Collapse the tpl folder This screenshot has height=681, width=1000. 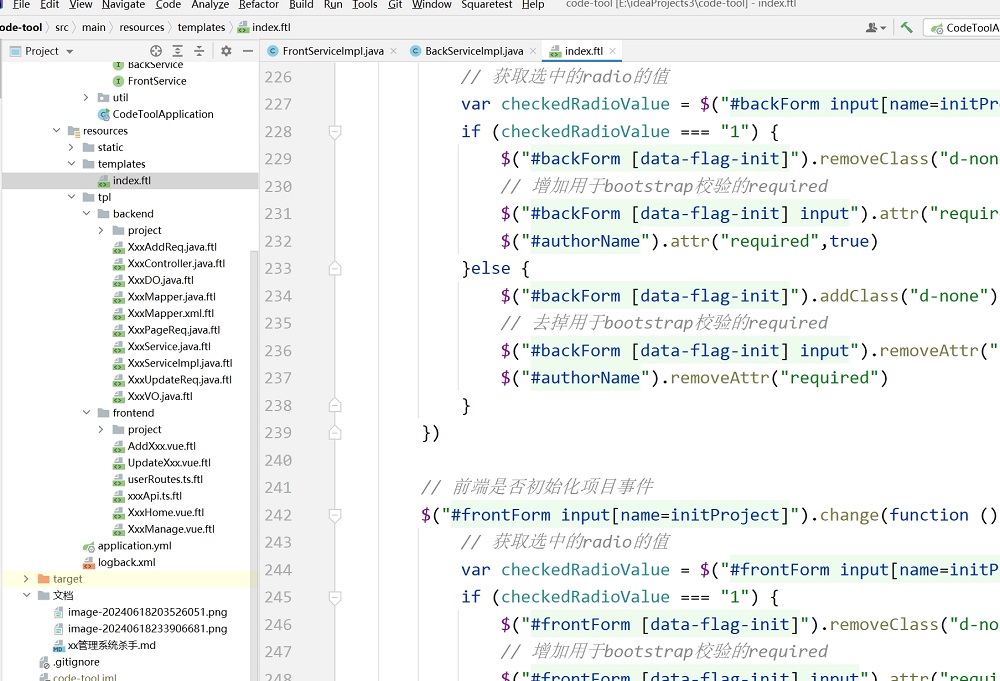pyautogui.click(x=71, y=197)
